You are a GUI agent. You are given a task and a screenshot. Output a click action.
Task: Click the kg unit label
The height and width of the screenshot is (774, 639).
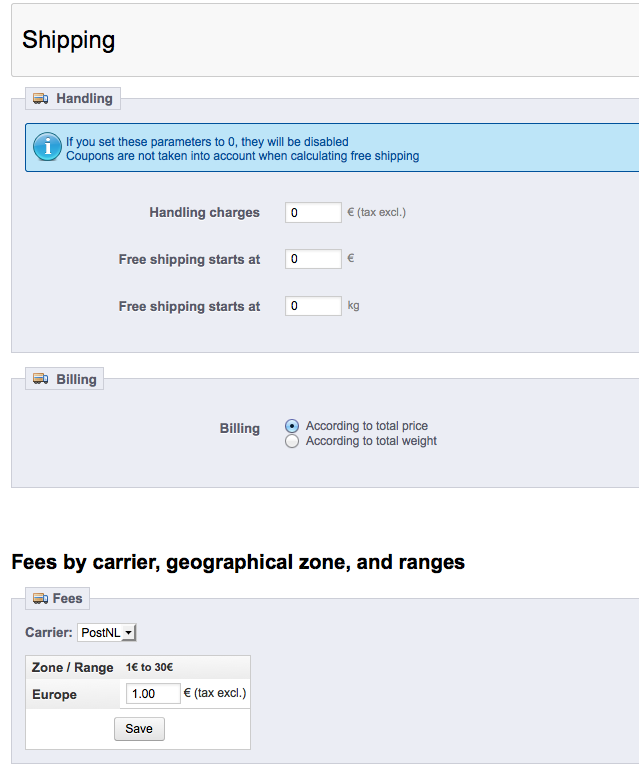[x=353, y=306]
